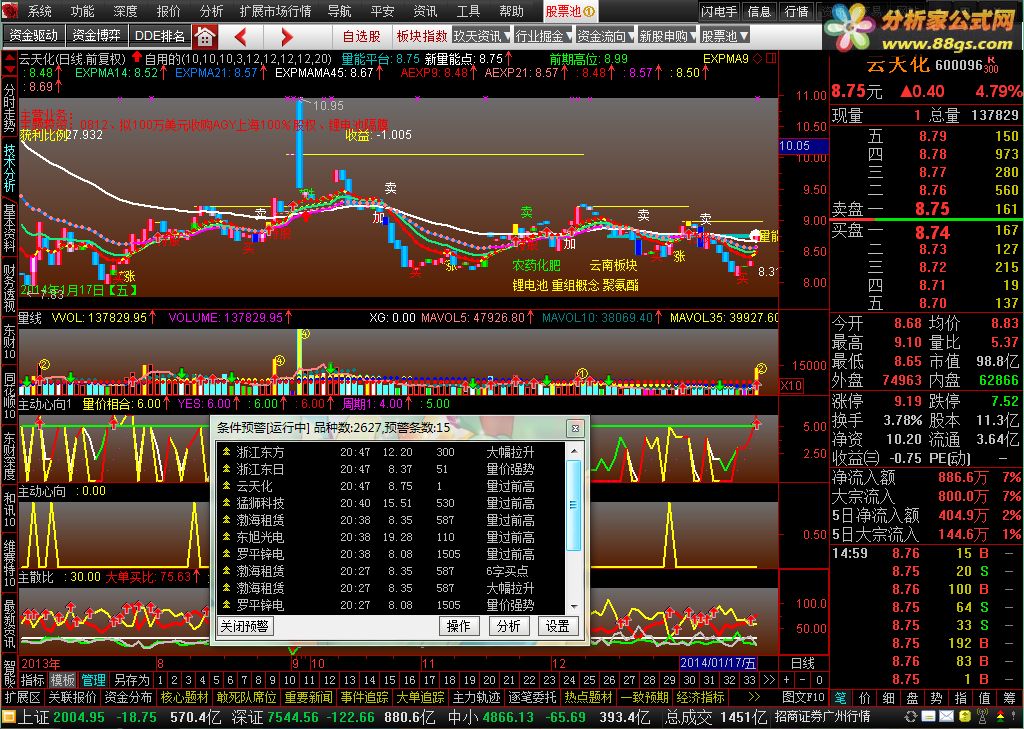This screenshot has width=1024, height=729.
Task: Click the 资金驱动 toolbar button
Action: (x=34, y=36)
